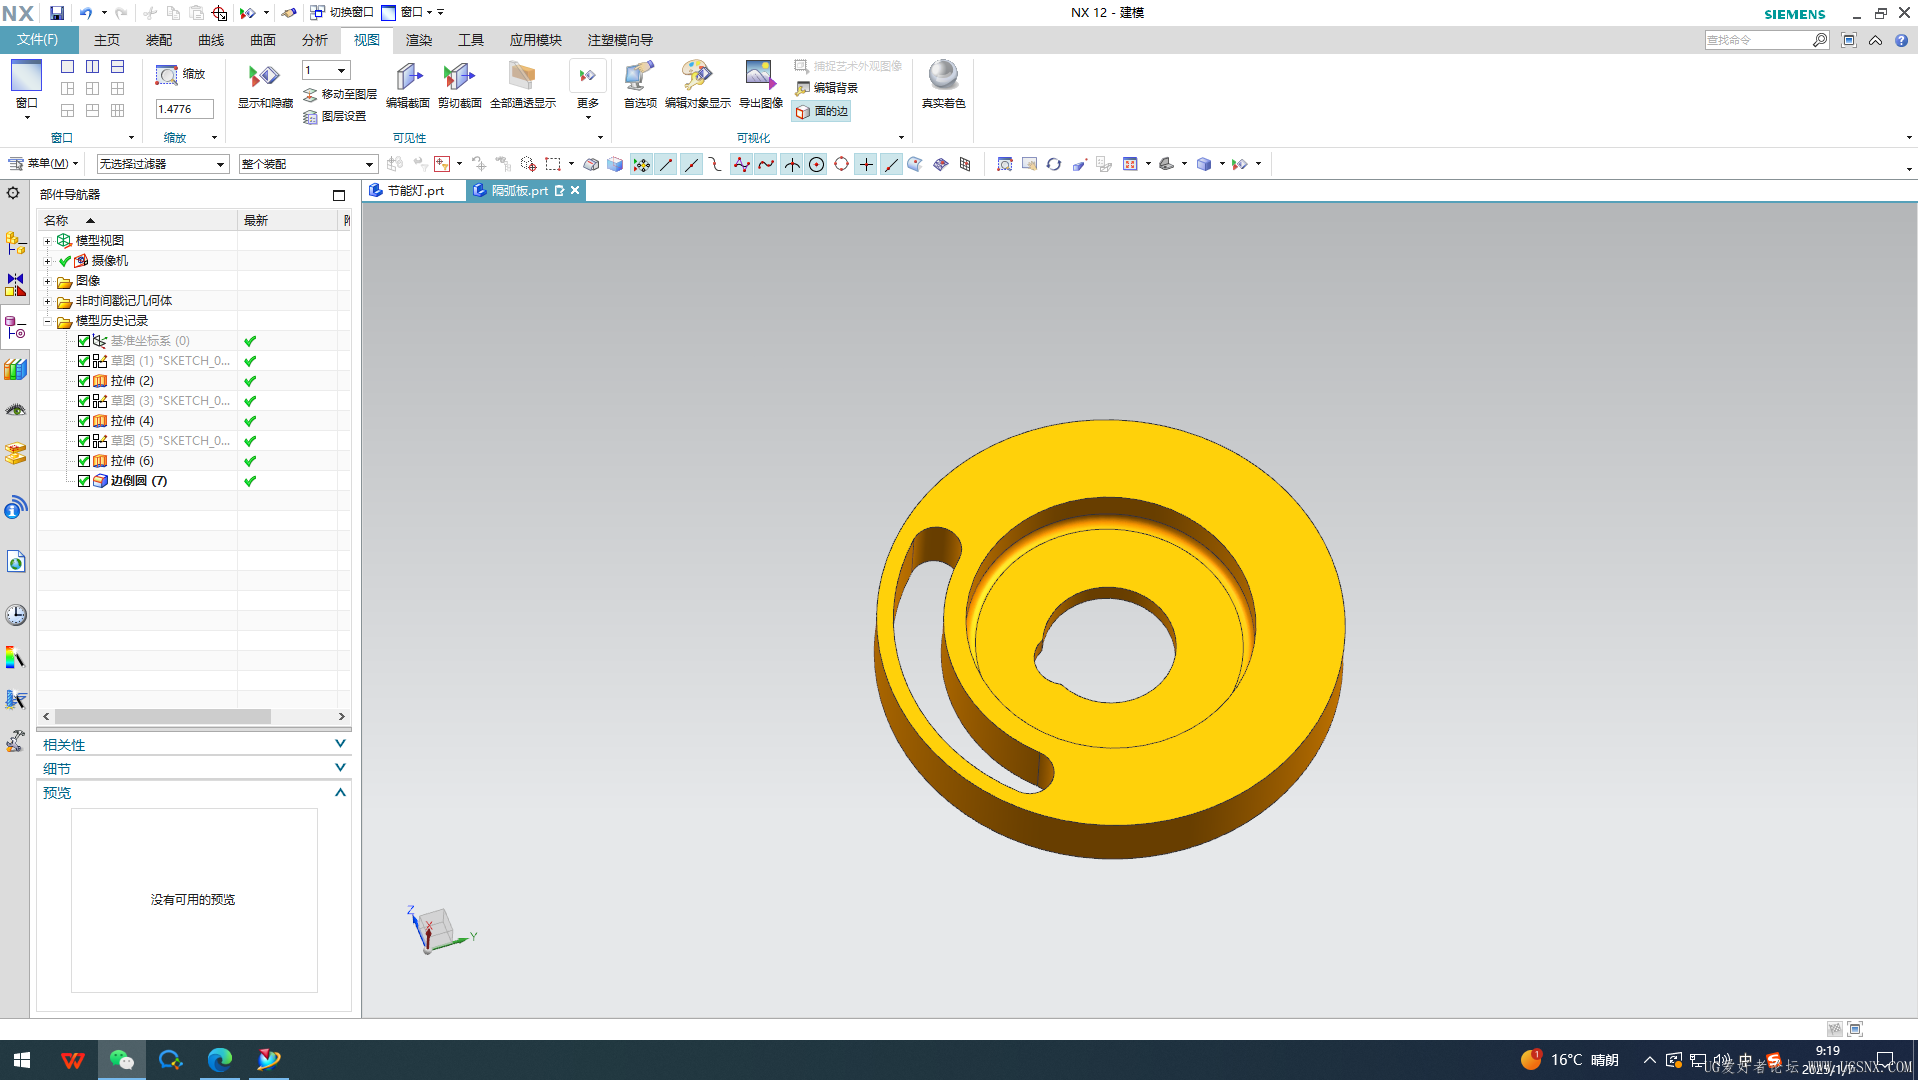Click the navigator horizontal scrollbar
This screenshot has height=1080, width=1918.
[162, 717]
